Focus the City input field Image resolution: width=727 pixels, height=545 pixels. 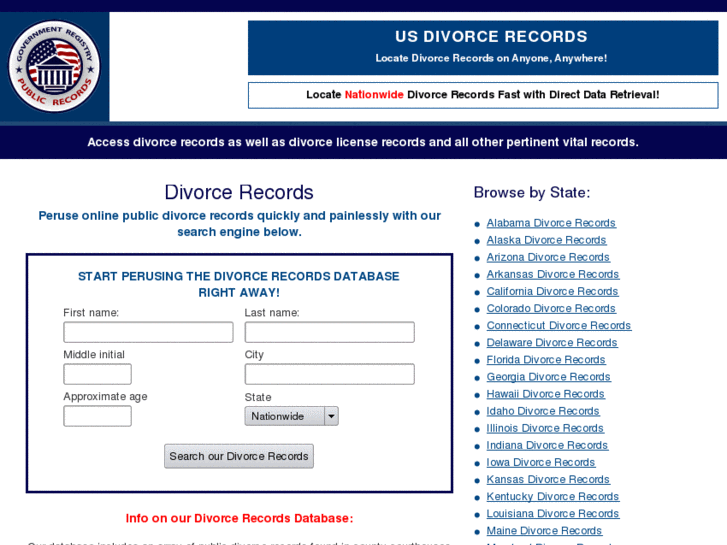[x=330, y=374]
